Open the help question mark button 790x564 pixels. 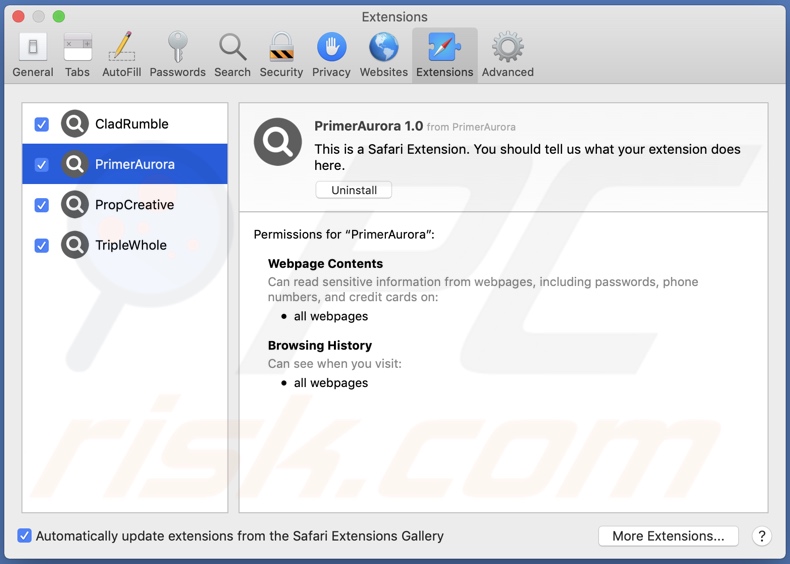click(762, 536)
